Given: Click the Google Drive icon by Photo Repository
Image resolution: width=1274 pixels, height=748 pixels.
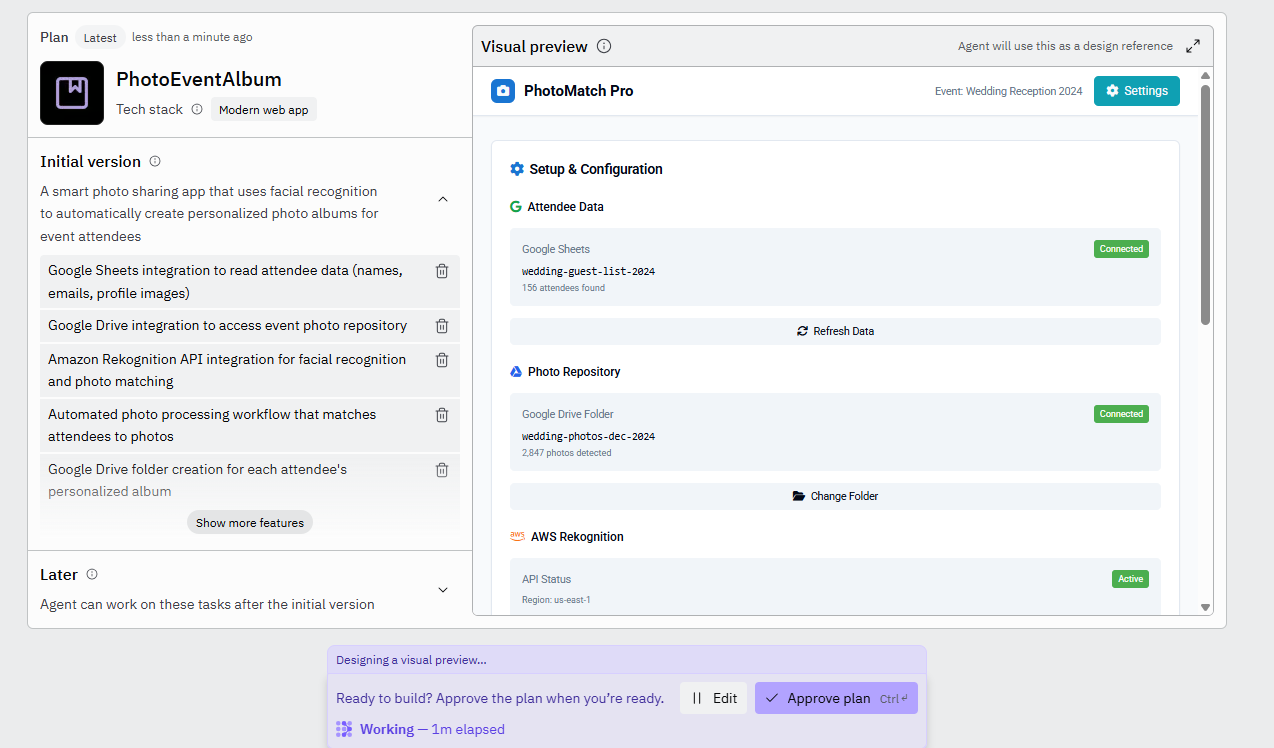Looking at the screenshot, I should pos(516,372).
